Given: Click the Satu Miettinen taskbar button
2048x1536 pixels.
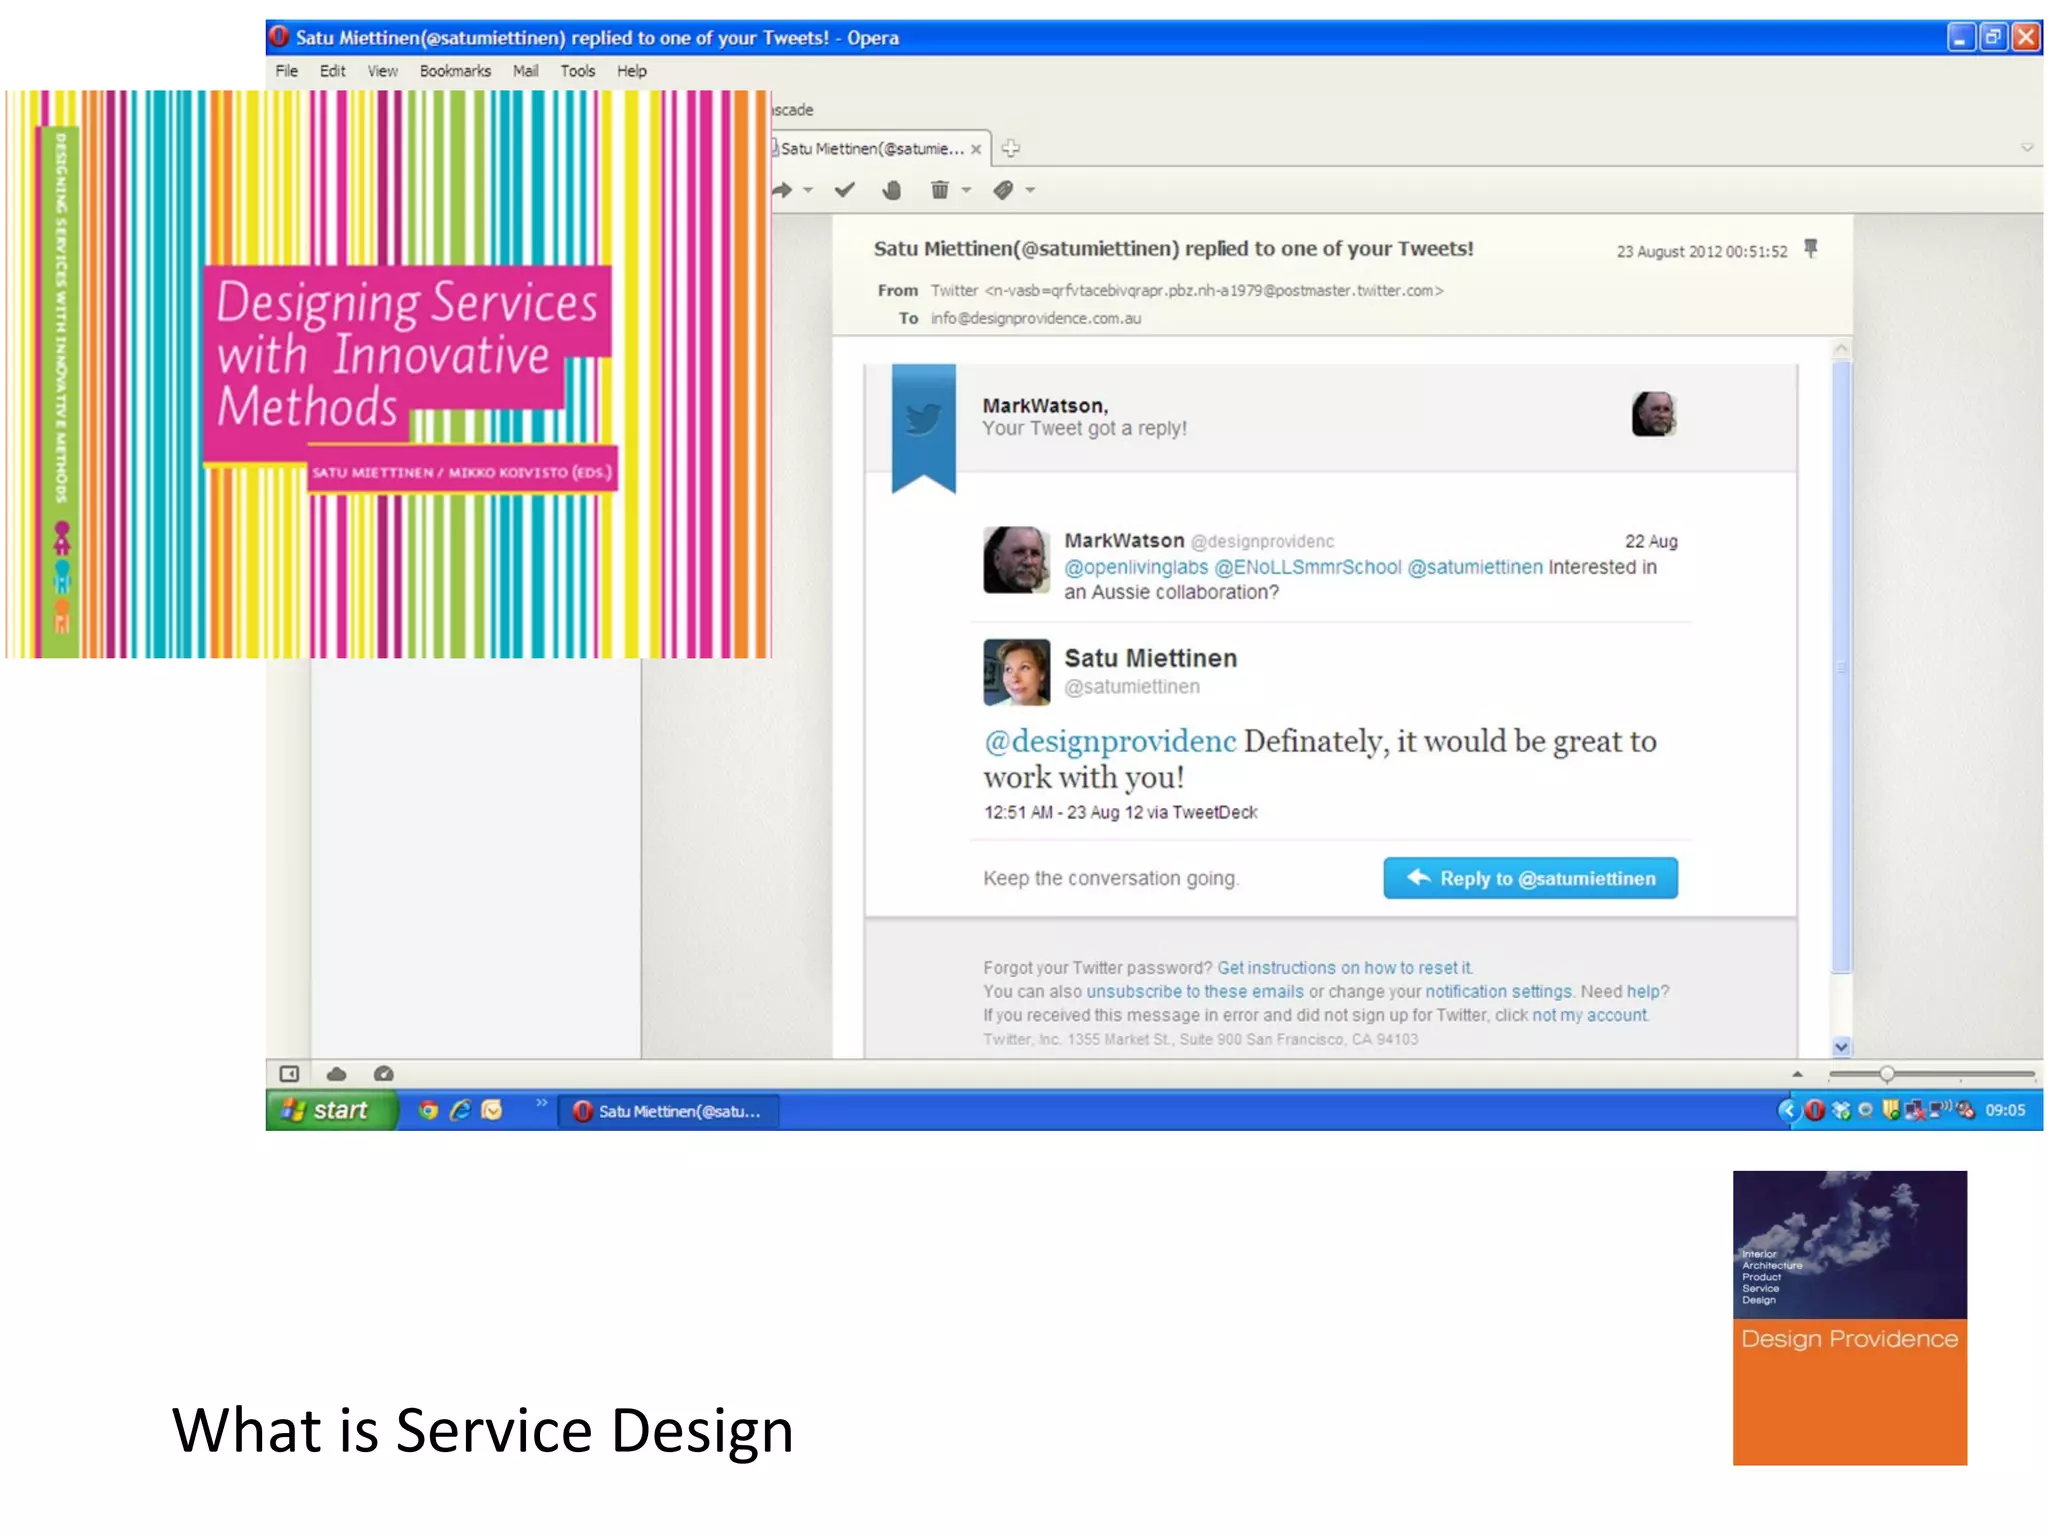Looking at the screenshot, I should point(669,1111).
